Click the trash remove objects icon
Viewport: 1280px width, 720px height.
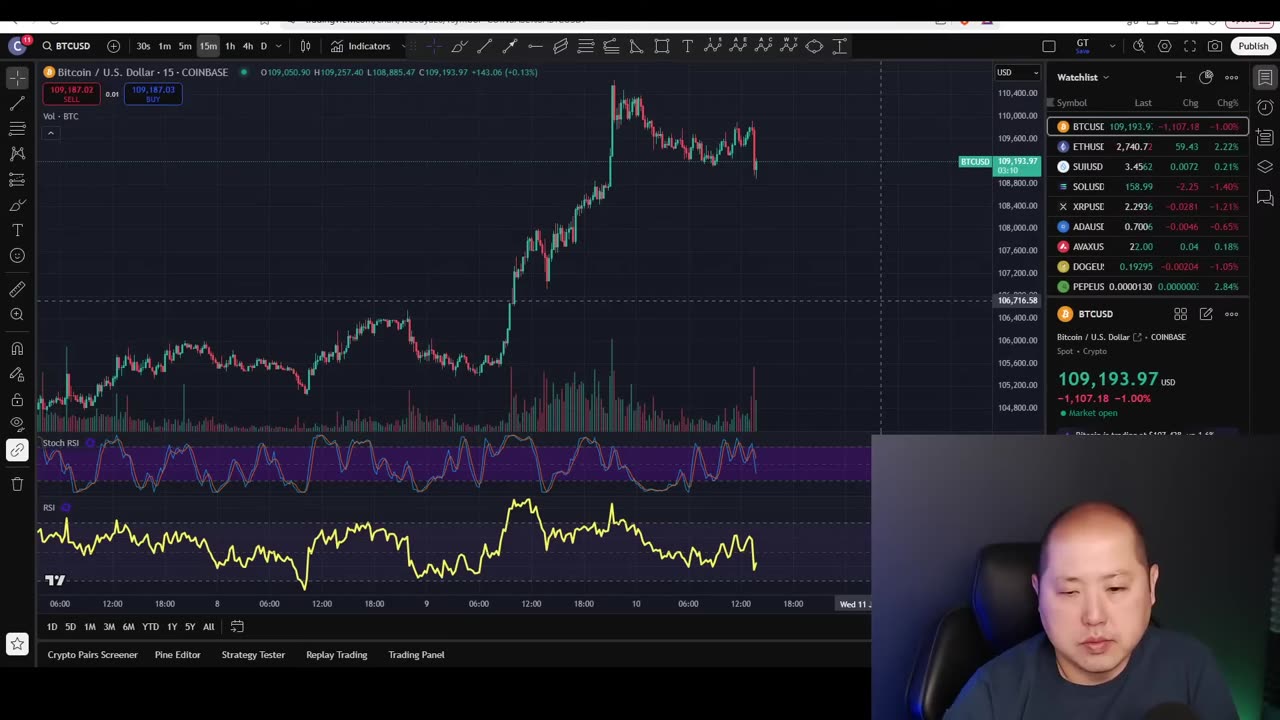pos(17,484)
